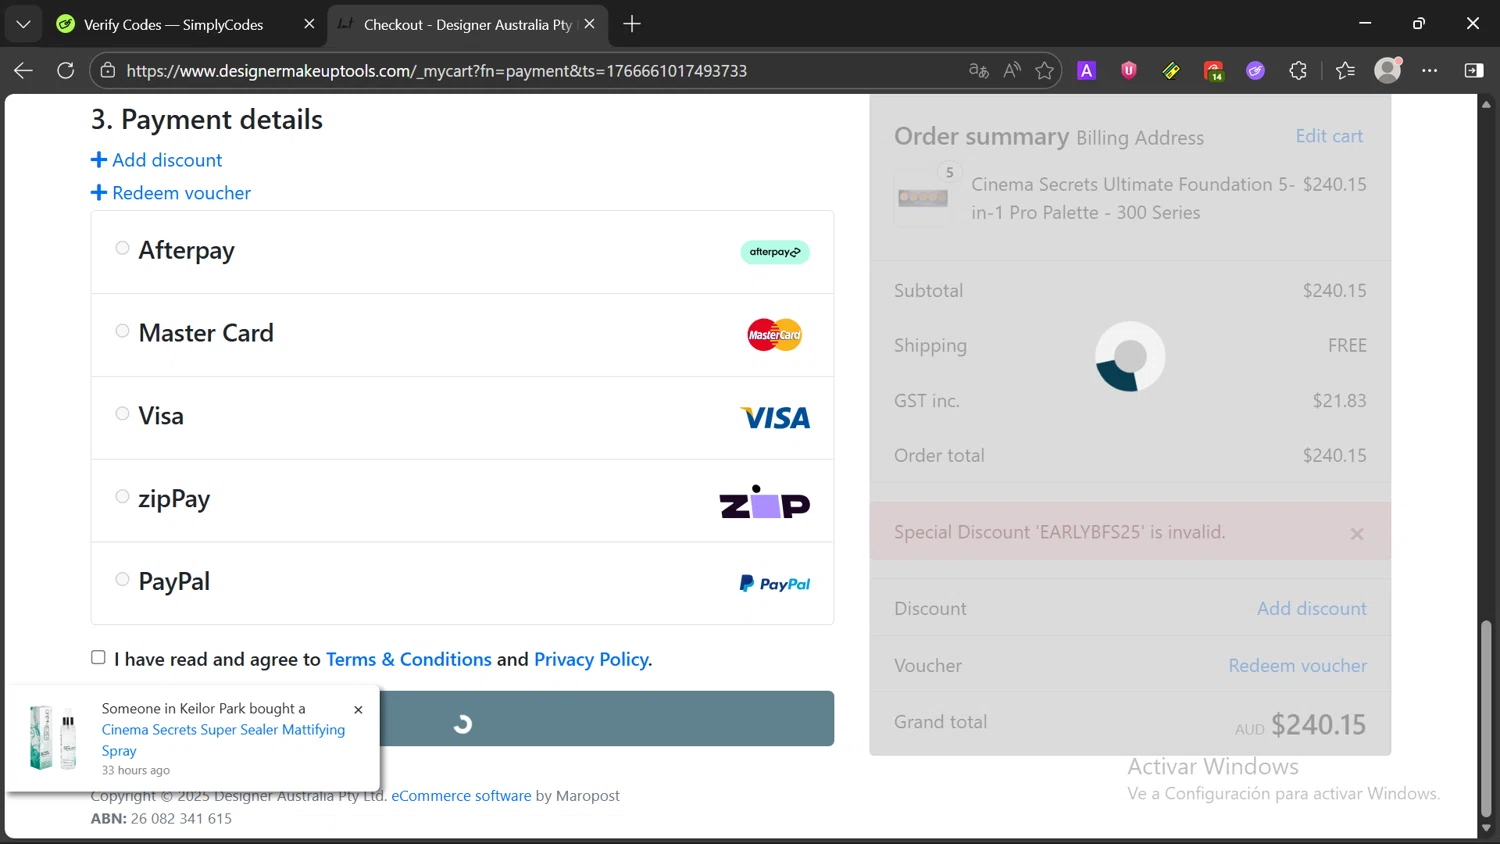The width and height of the screenshot is (1500, 844).
Task: Click Add discount in the Discount row
Action: [1312, 608]
